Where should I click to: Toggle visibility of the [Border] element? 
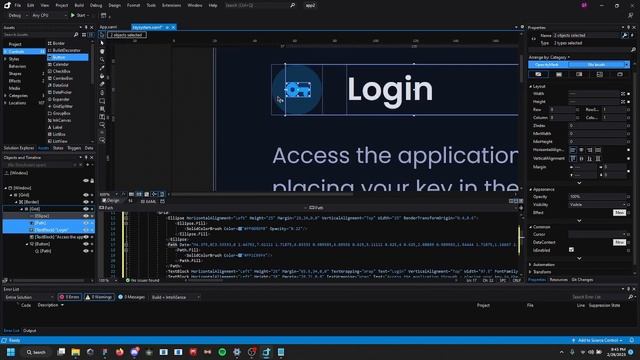(x=86, y=202)
